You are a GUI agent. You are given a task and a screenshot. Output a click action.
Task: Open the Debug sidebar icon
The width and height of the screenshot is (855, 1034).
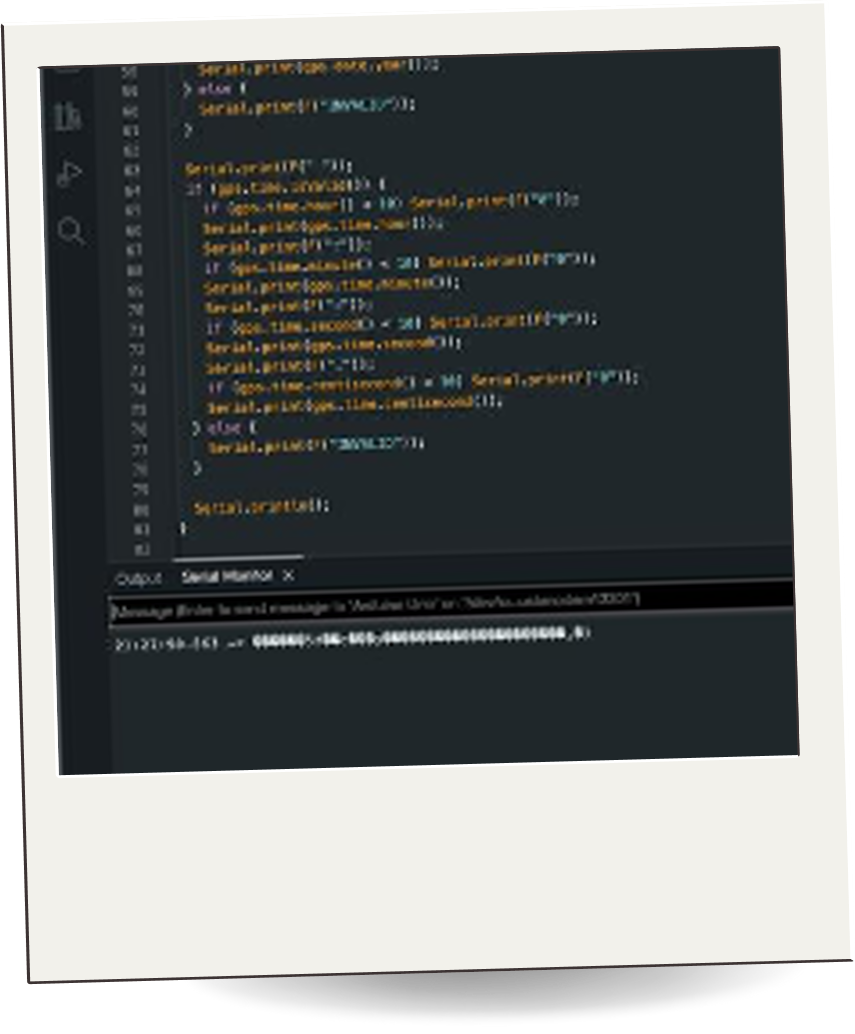coord(69,174)
